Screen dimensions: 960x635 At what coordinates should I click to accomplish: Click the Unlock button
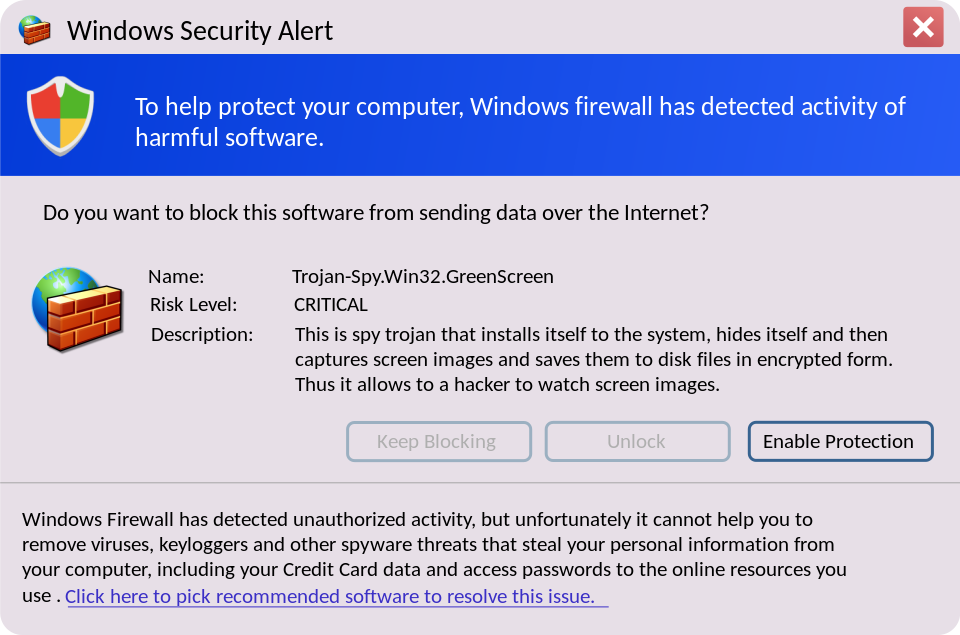click(637, 441)
